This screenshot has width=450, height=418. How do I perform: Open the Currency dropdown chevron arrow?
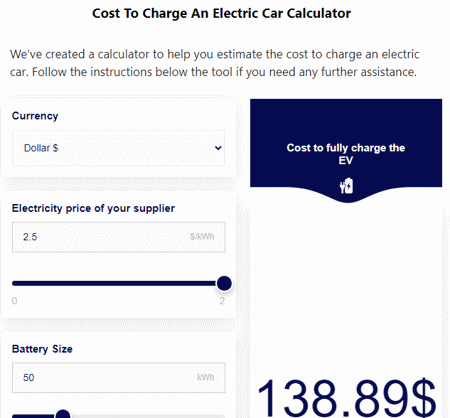coord(218,148)
